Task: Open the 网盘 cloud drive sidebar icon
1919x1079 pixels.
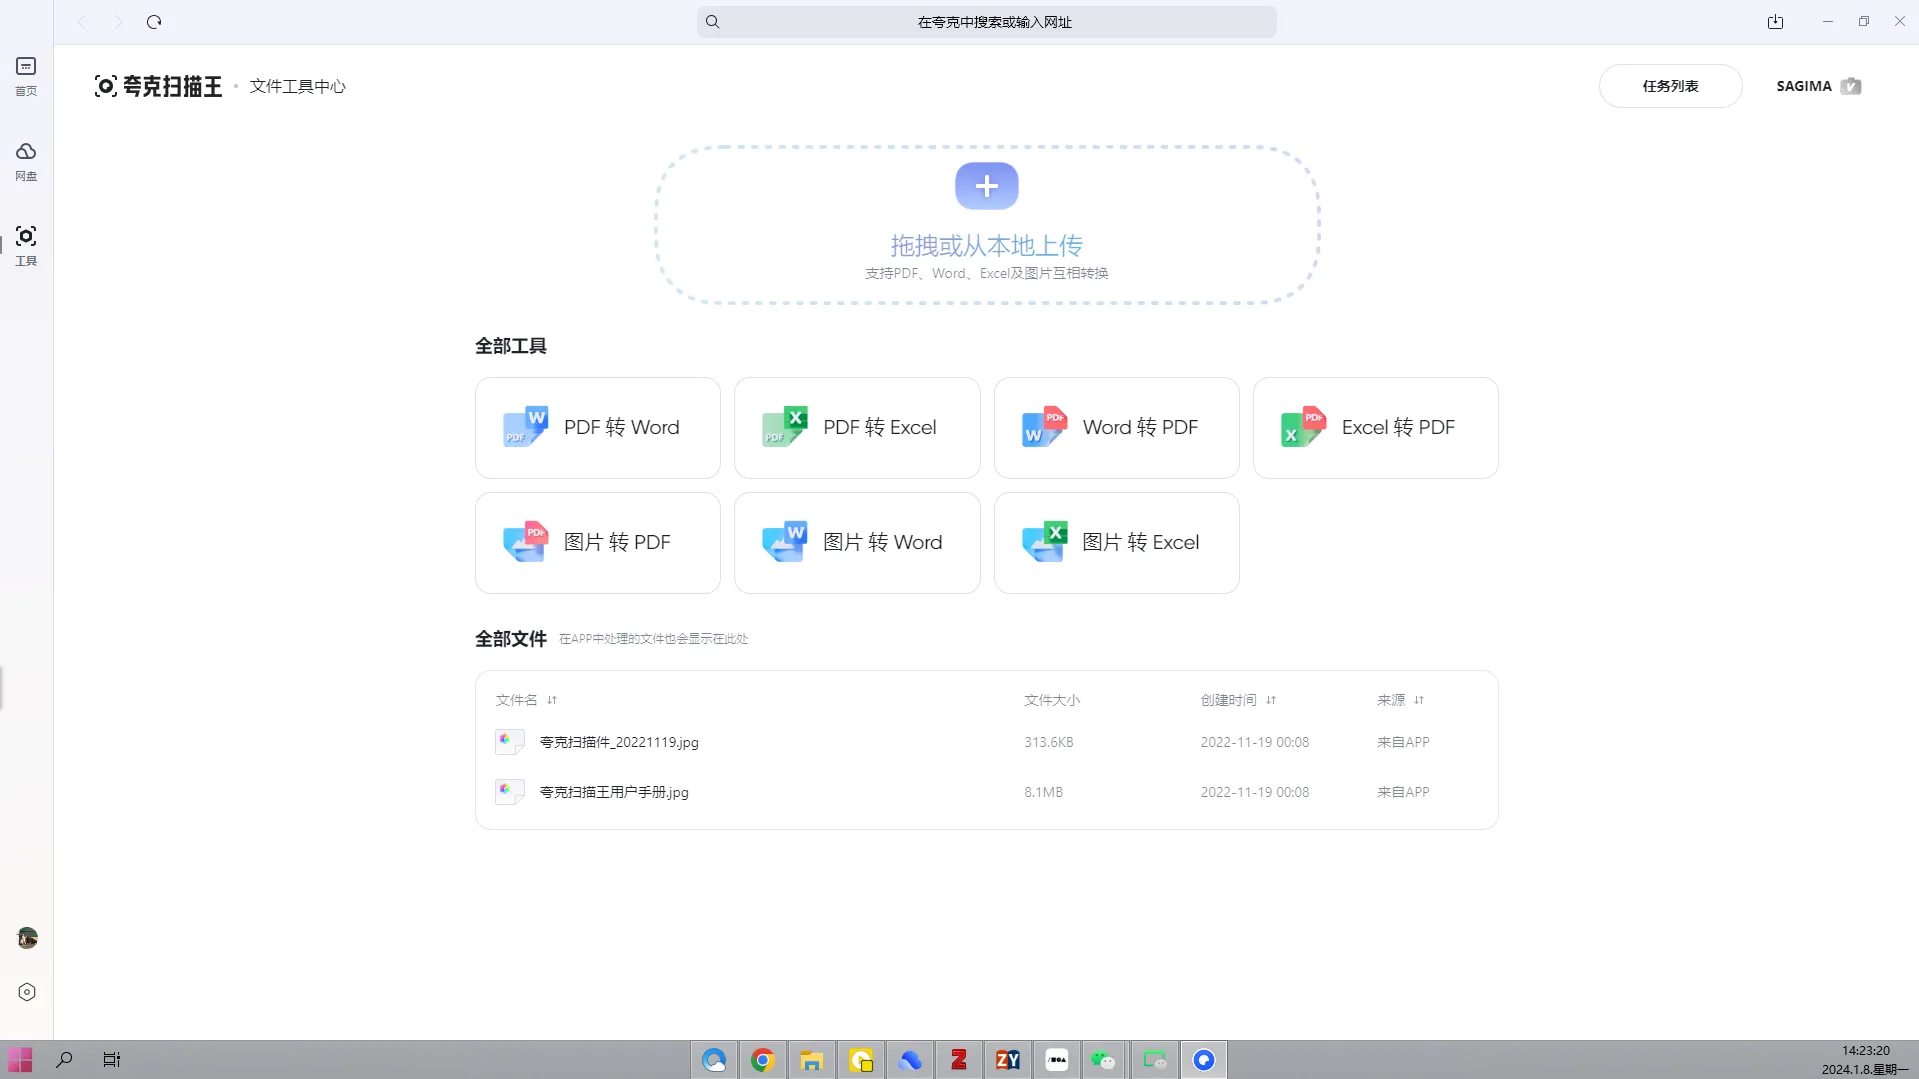Action: 26,161
